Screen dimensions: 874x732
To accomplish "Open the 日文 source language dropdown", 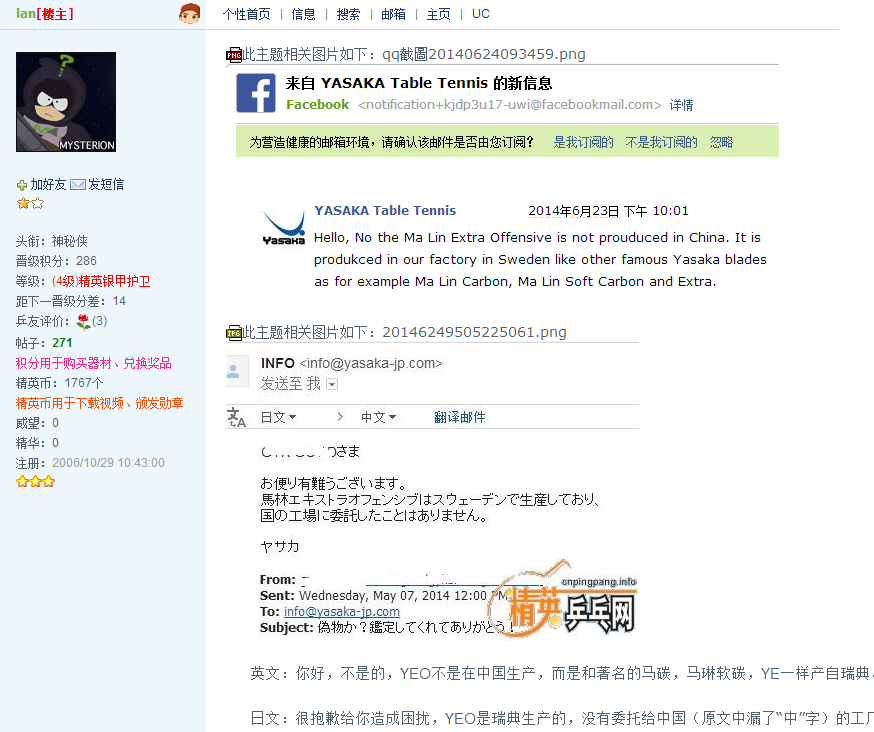I will 278,417.
